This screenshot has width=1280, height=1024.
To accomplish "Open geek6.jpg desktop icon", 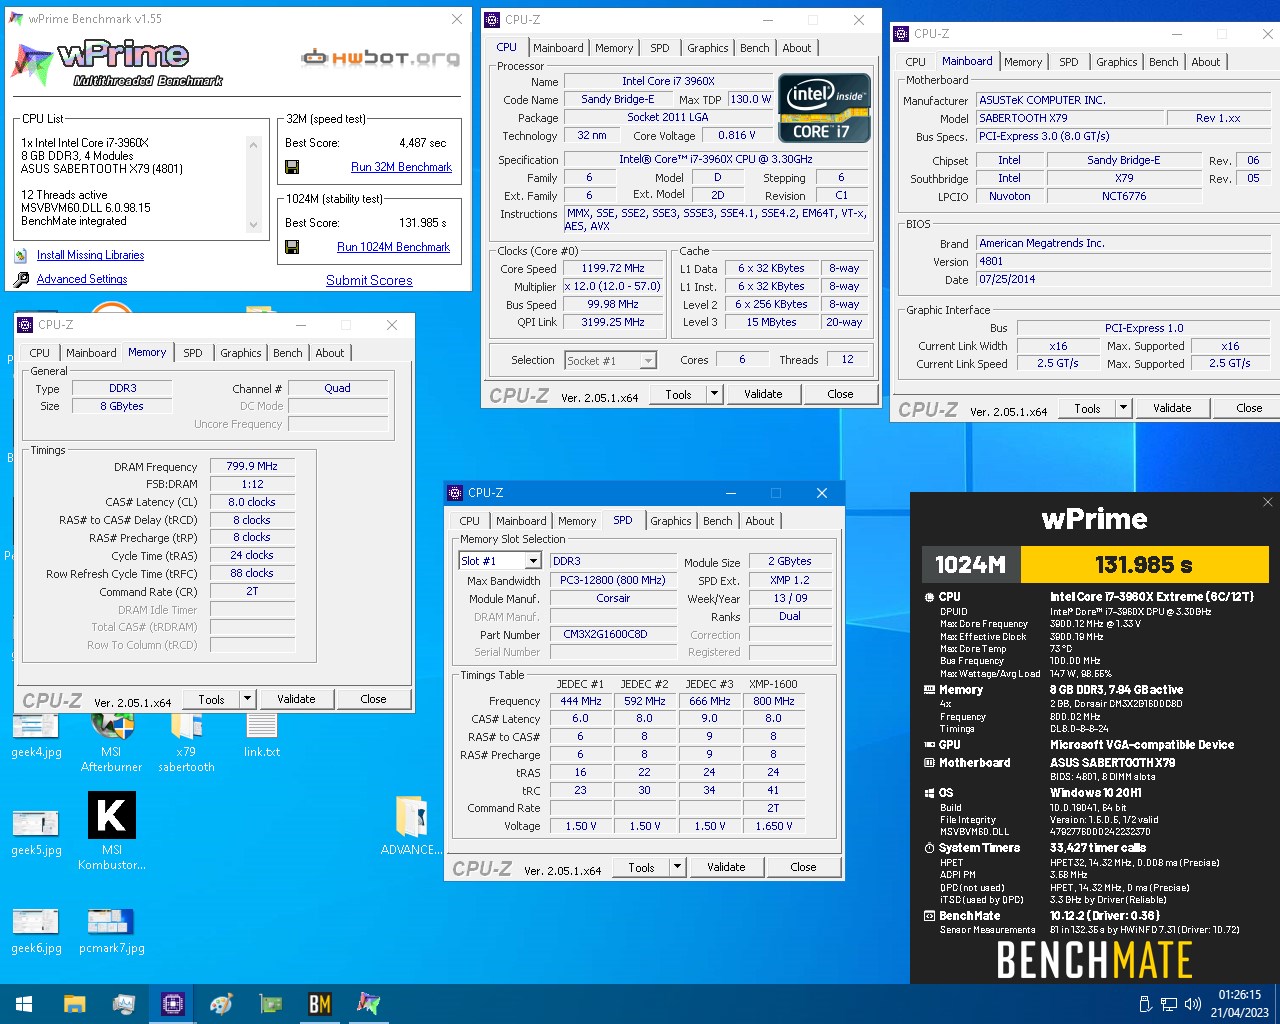I will tap(36, 930).
